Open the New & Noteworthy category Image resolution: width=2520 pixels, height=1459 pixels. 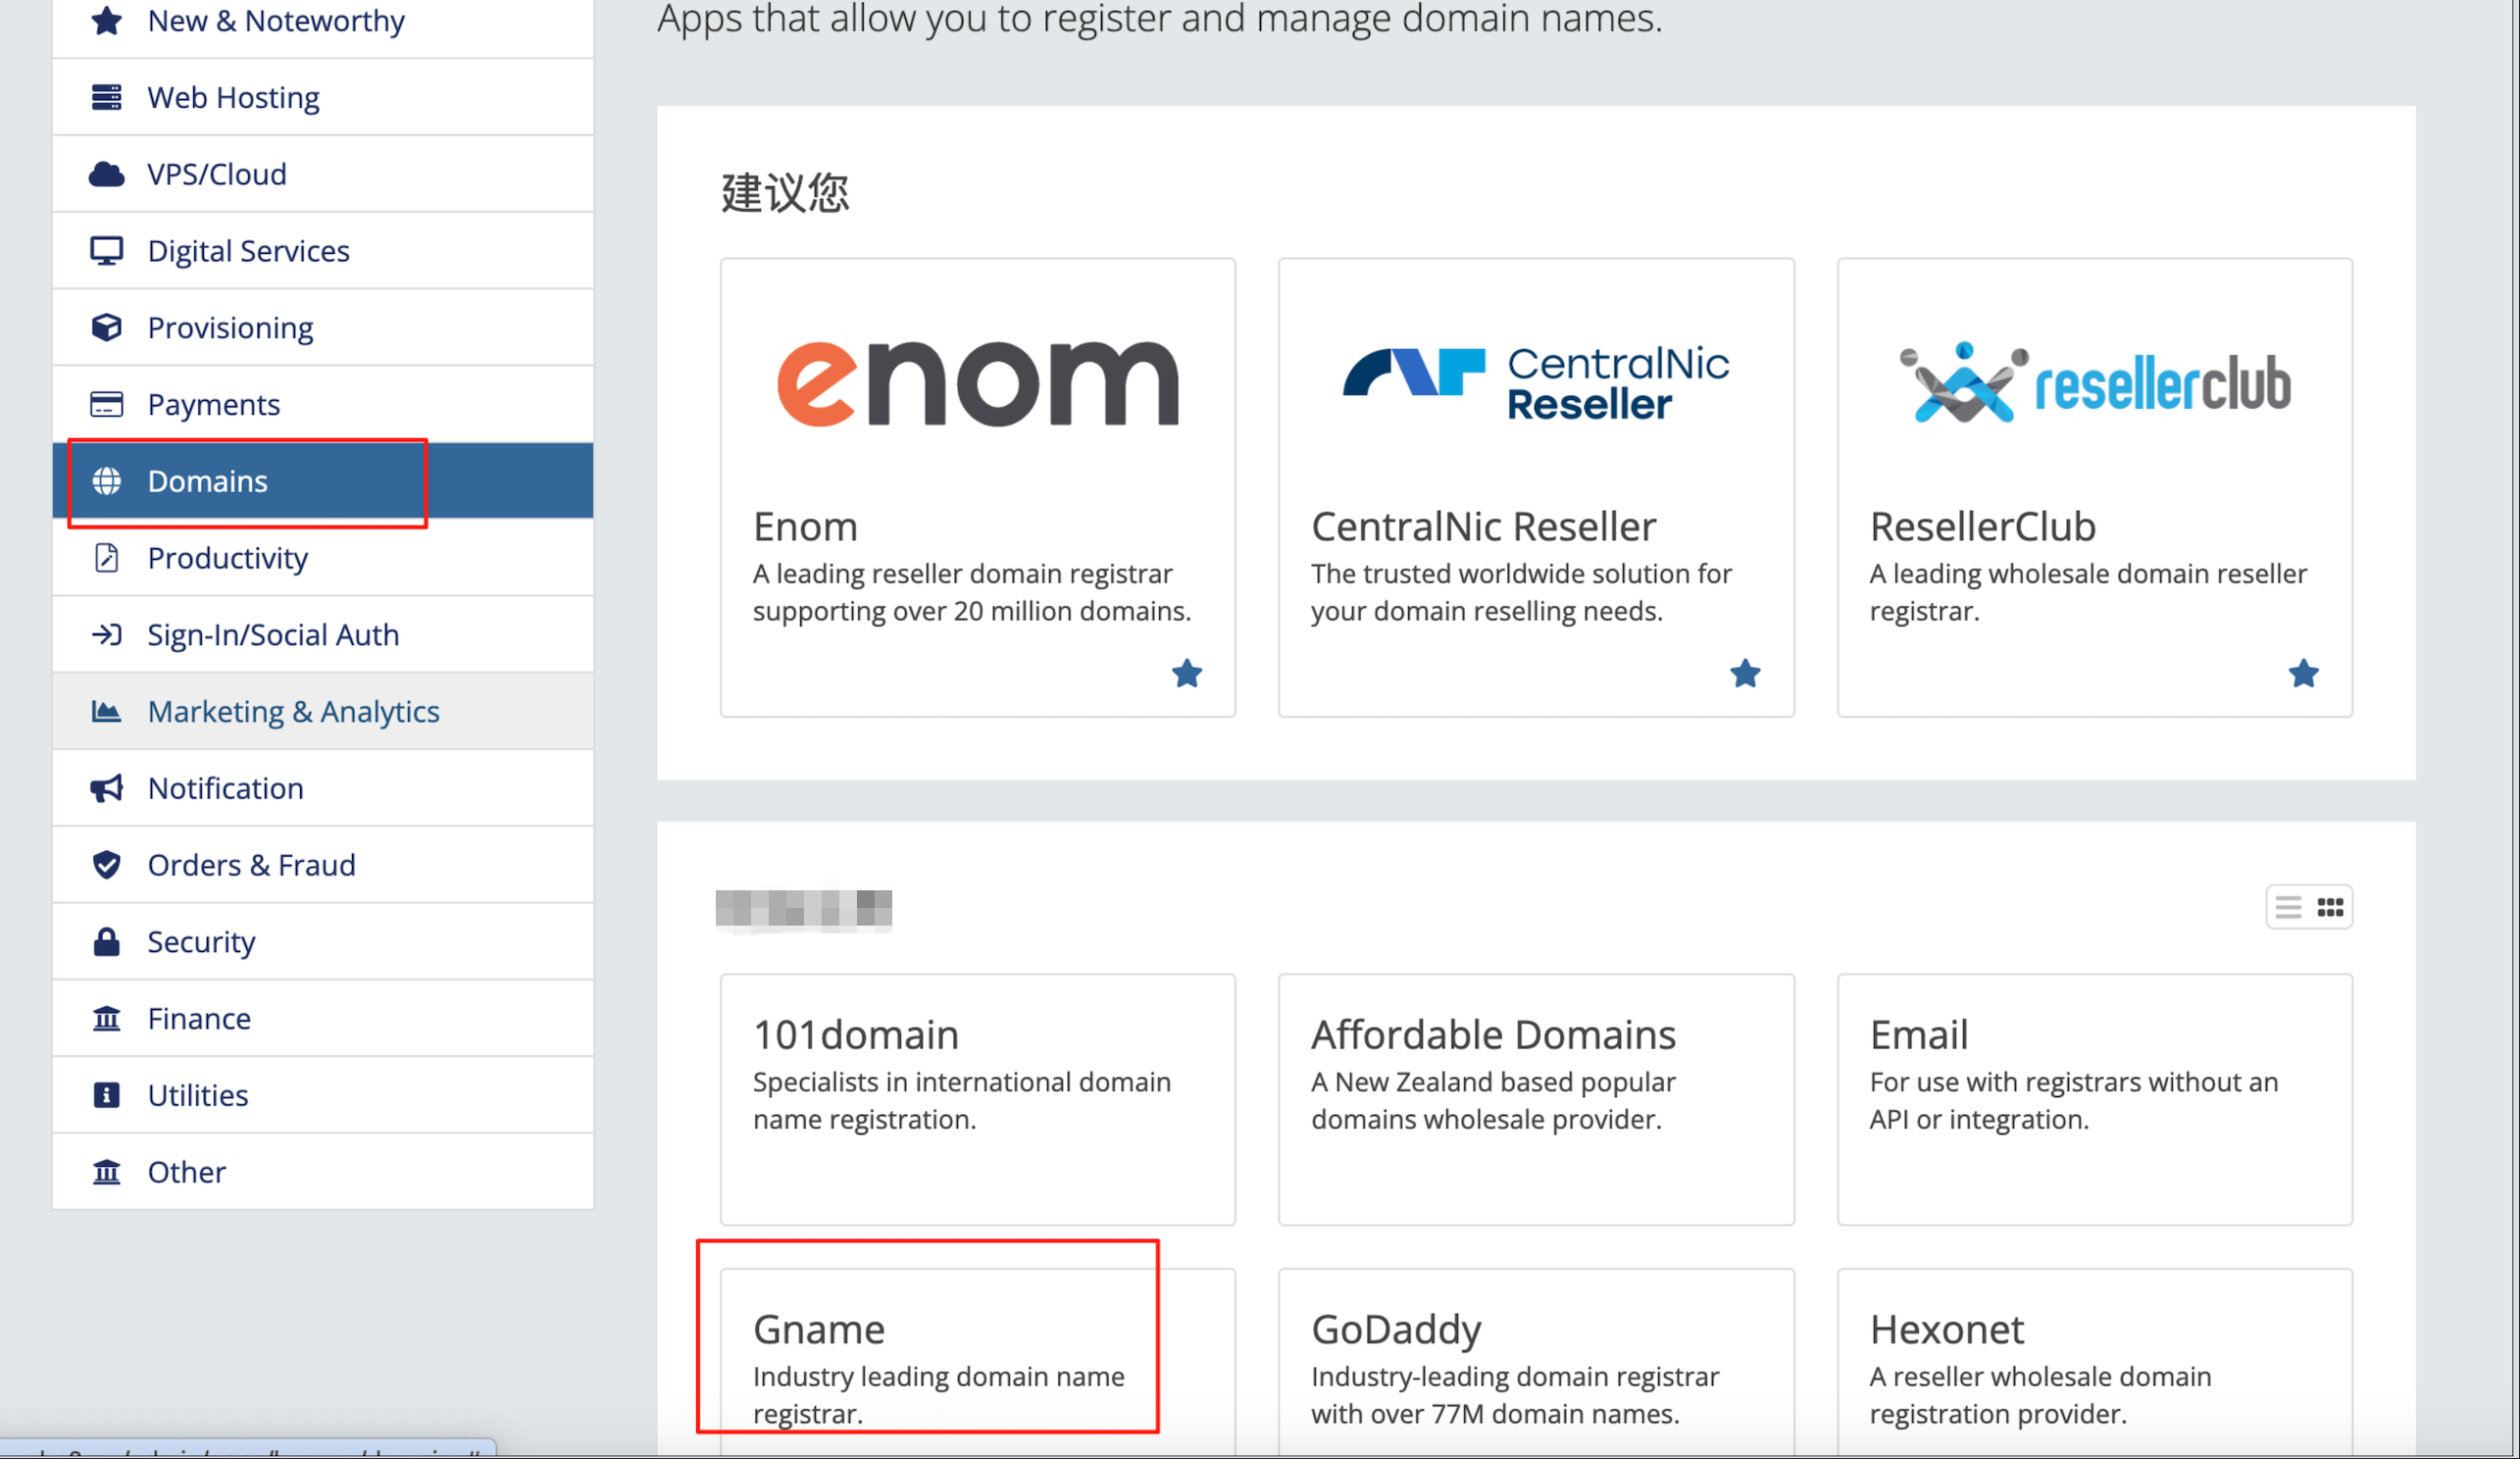(323, 22)
